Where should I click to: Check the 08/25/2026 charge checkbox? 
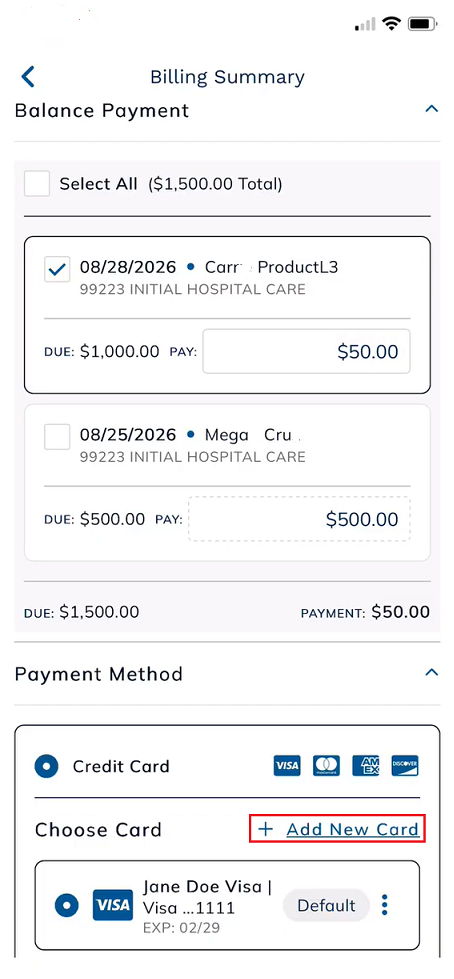[x=57, y=436]
